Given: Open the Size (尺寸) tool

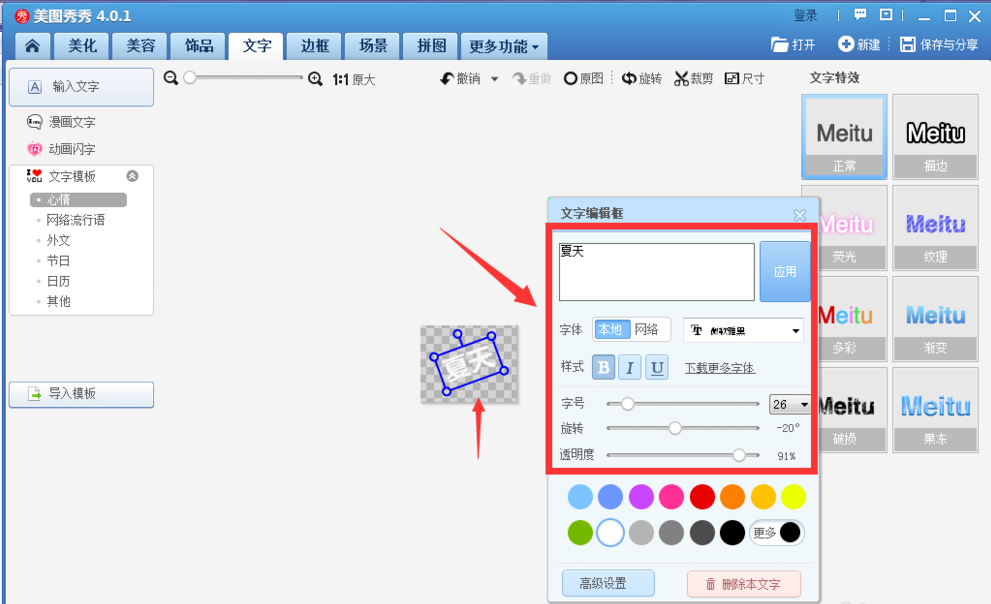Looking at the screenshot, I should pyautogui.click(x=744, y=78).
